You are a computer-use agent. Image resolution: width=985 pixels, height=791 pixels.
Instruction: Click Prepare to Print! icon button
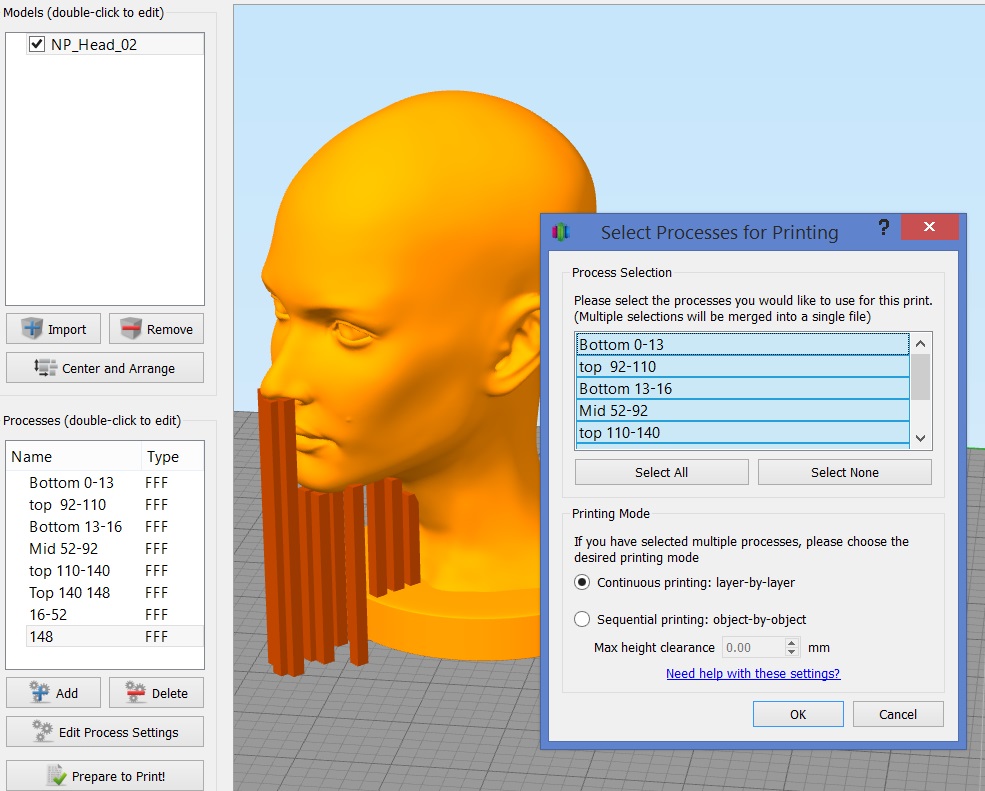[56, 776]
